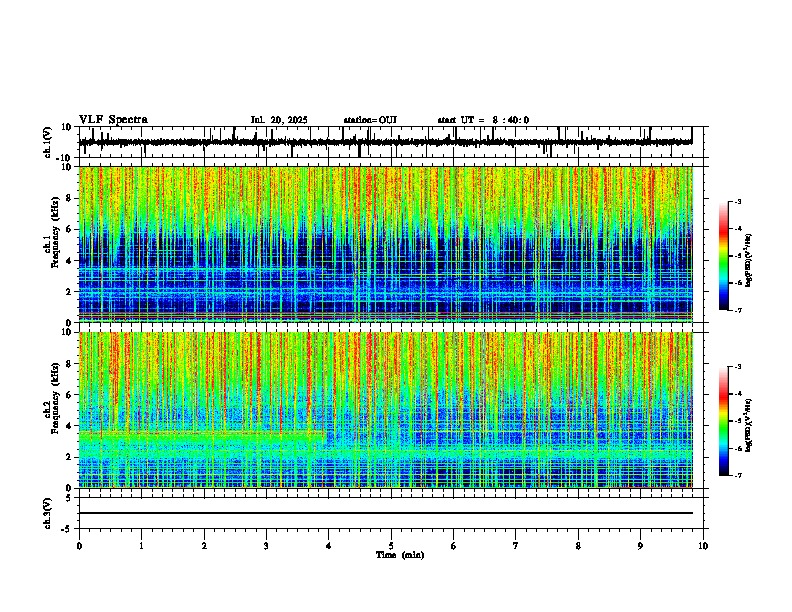Click inside the ch.1 spectrogram plot
This screenshot has width=792, height=612.
[x=386, y=244]
